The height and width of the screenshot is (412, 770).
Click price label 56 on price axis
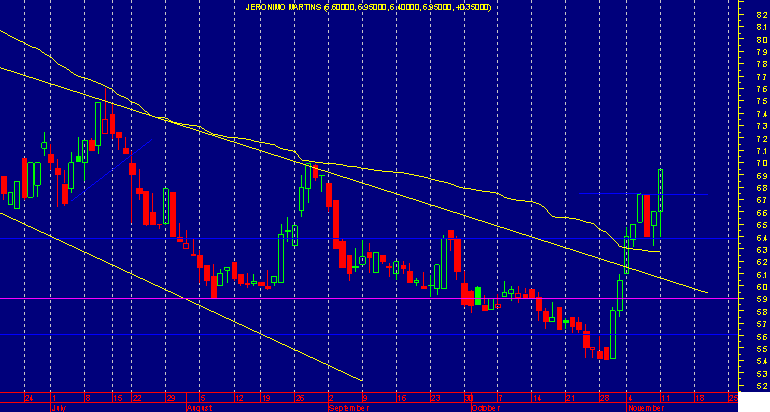(x=762, y=337)
